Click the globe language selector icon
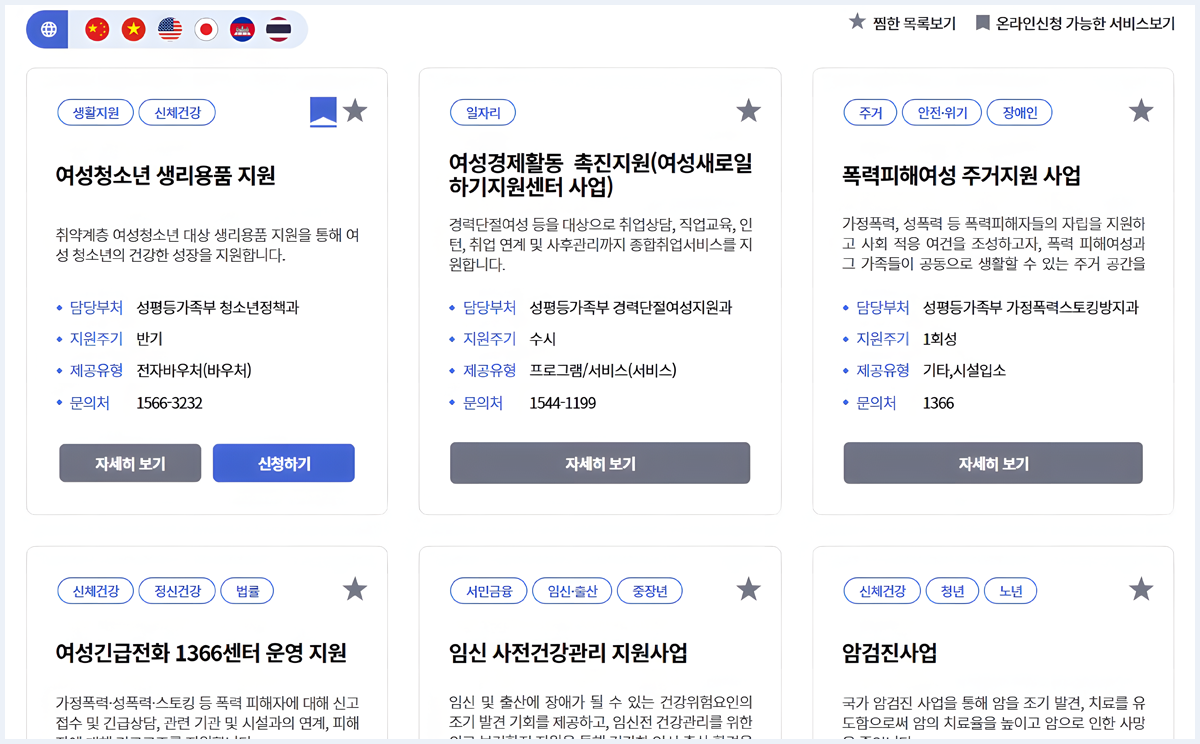Screen dimensions: 1200x744 click(47, 29)
